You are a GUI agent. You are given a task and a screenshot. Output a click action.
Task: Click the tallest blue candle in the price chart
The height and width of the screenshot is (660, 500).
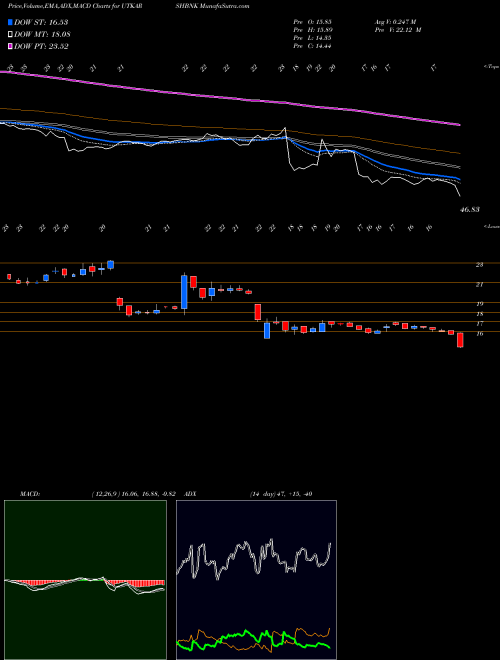184,292
